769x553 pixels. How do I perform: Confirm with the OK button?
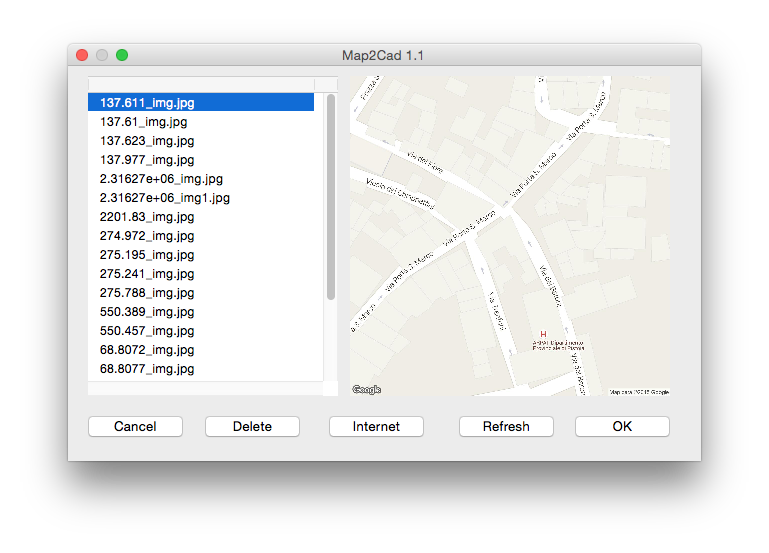click(622, 427)
